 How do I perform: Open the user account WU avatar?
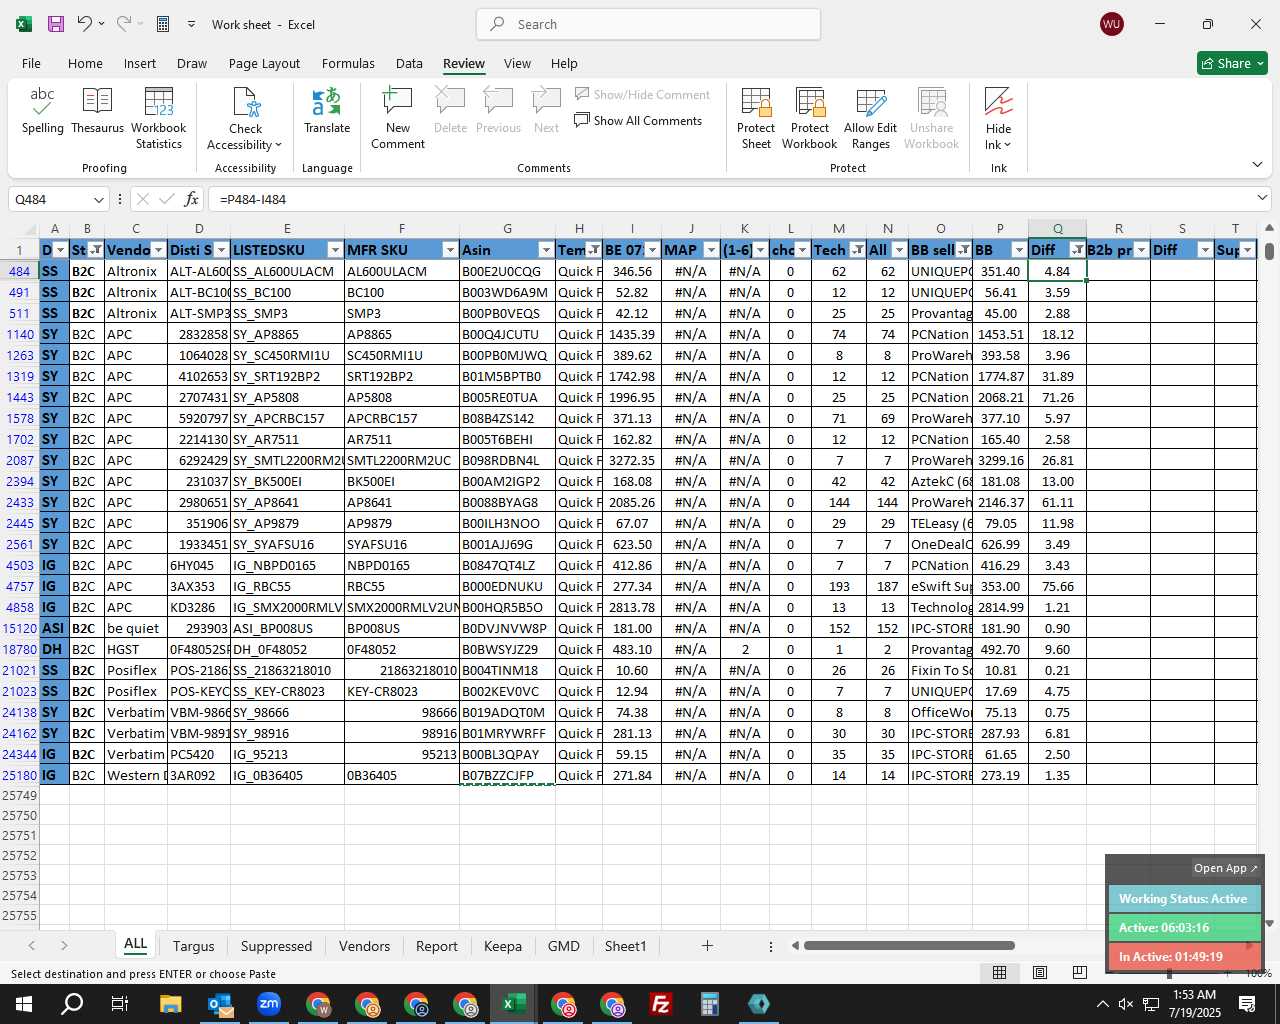tap(1111, 24)
